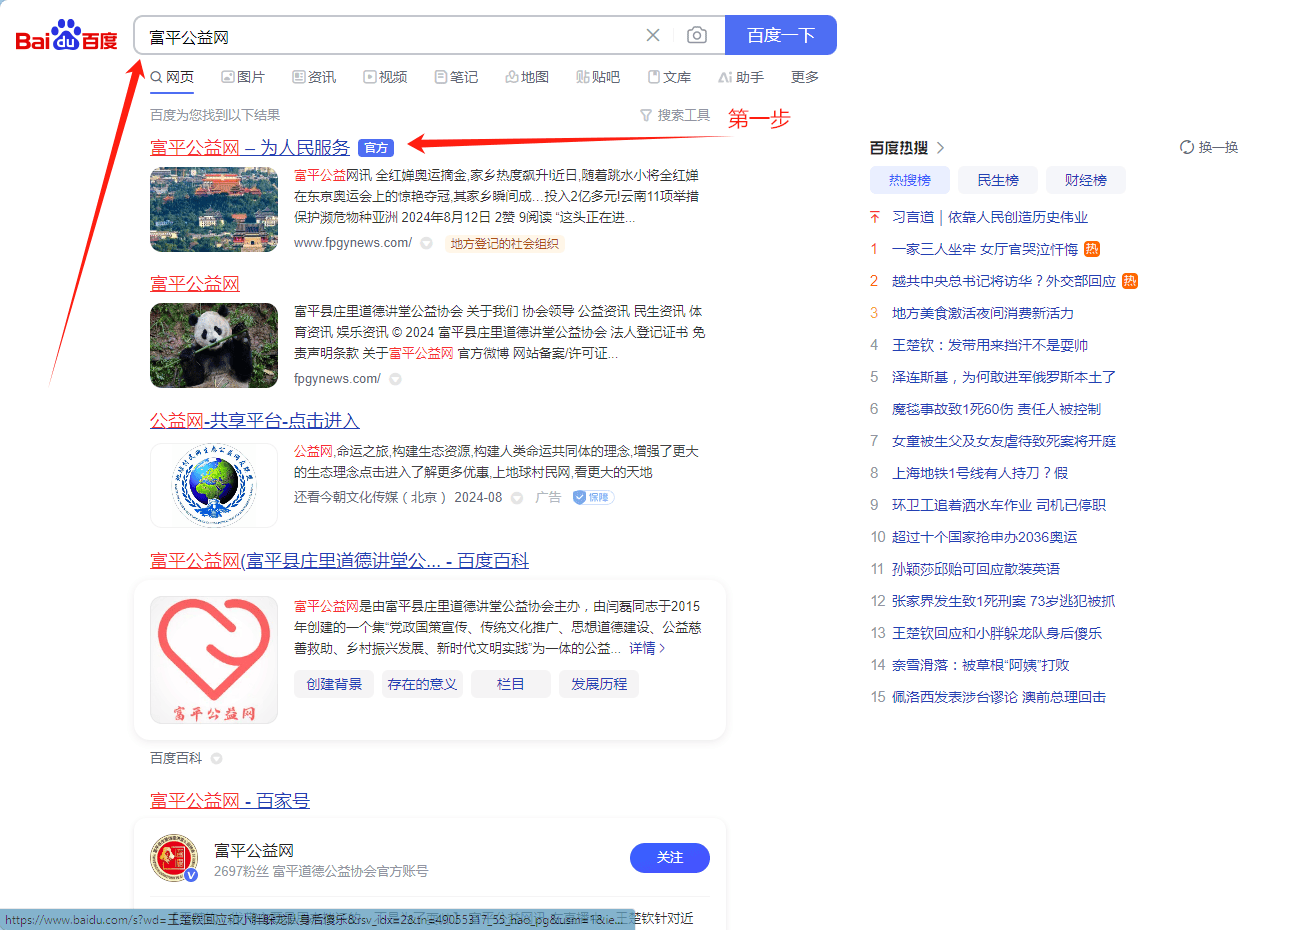Click the red heart logo thumbnail
This screenshot has width=1294, height=930.
[214, 660]
